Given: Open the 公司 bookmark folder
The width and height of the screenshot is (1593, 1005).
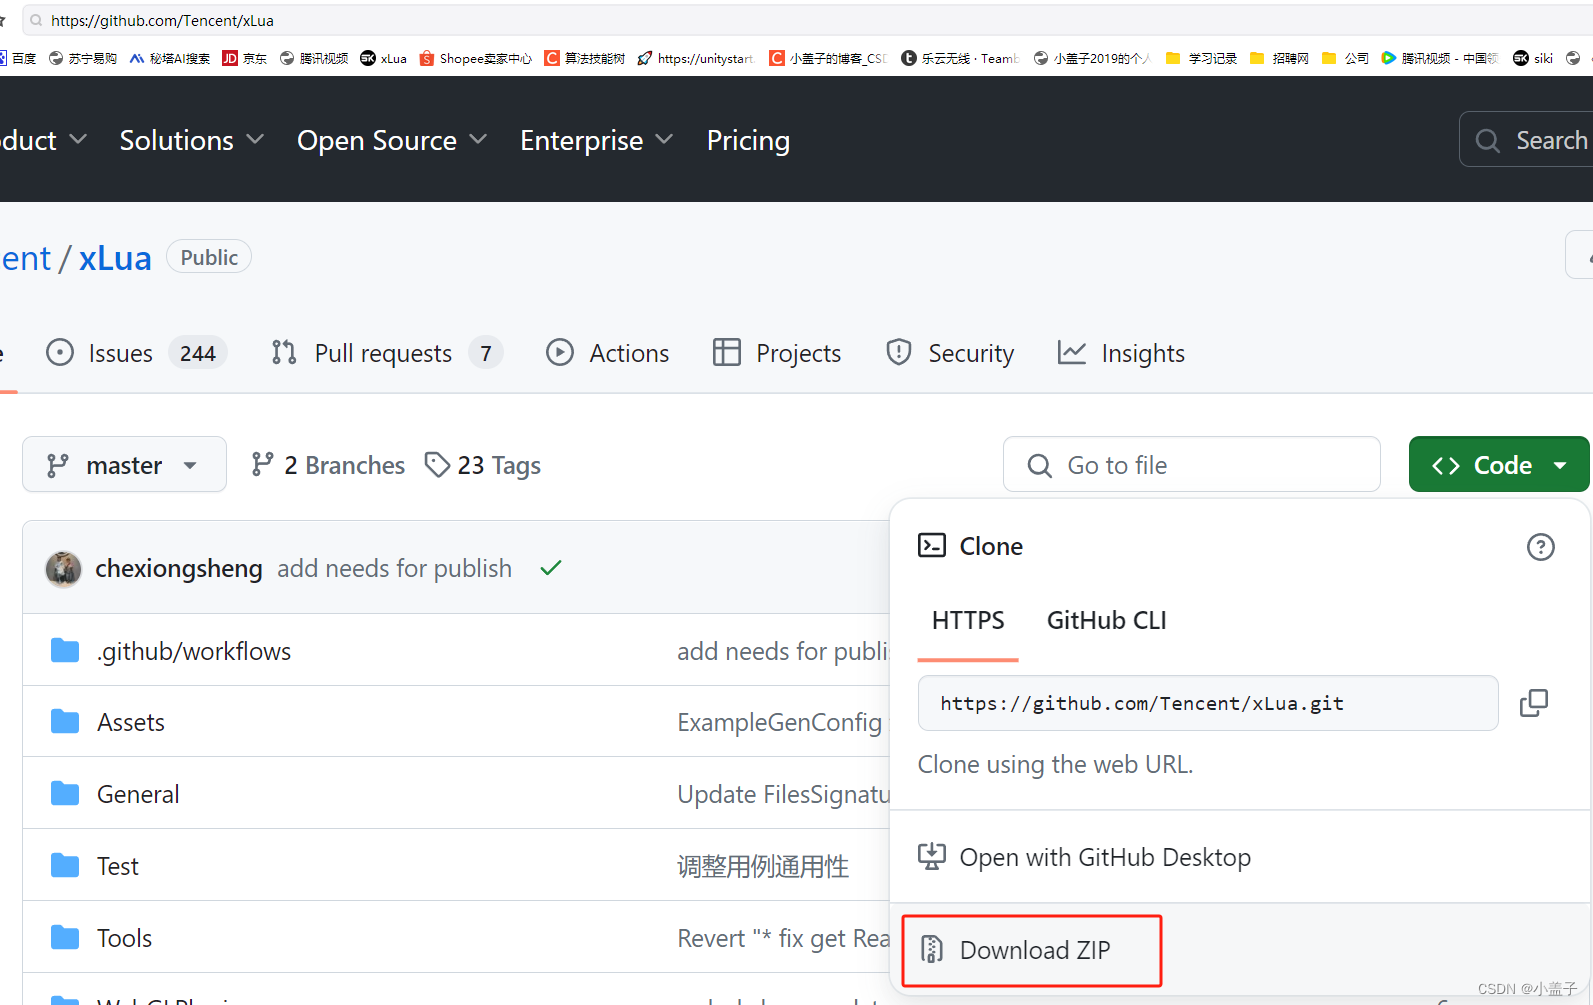Looking at the screenshot, I should click(x=1345, y=58).
